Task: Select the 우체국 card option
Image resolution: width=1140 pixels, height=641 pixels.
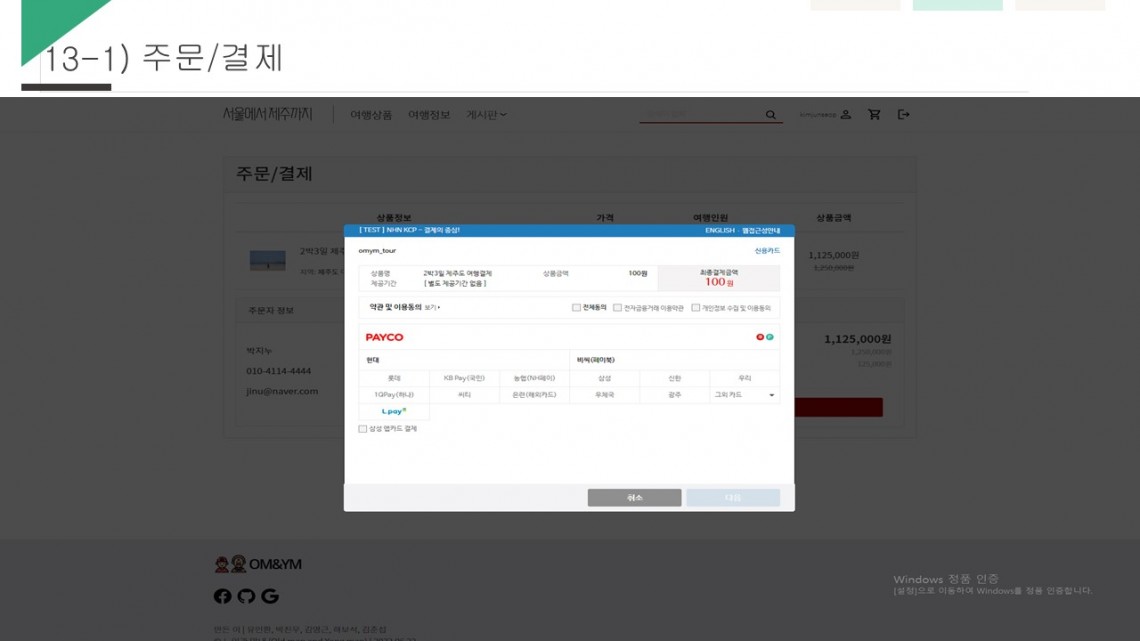Action: (x=604, y=395)
